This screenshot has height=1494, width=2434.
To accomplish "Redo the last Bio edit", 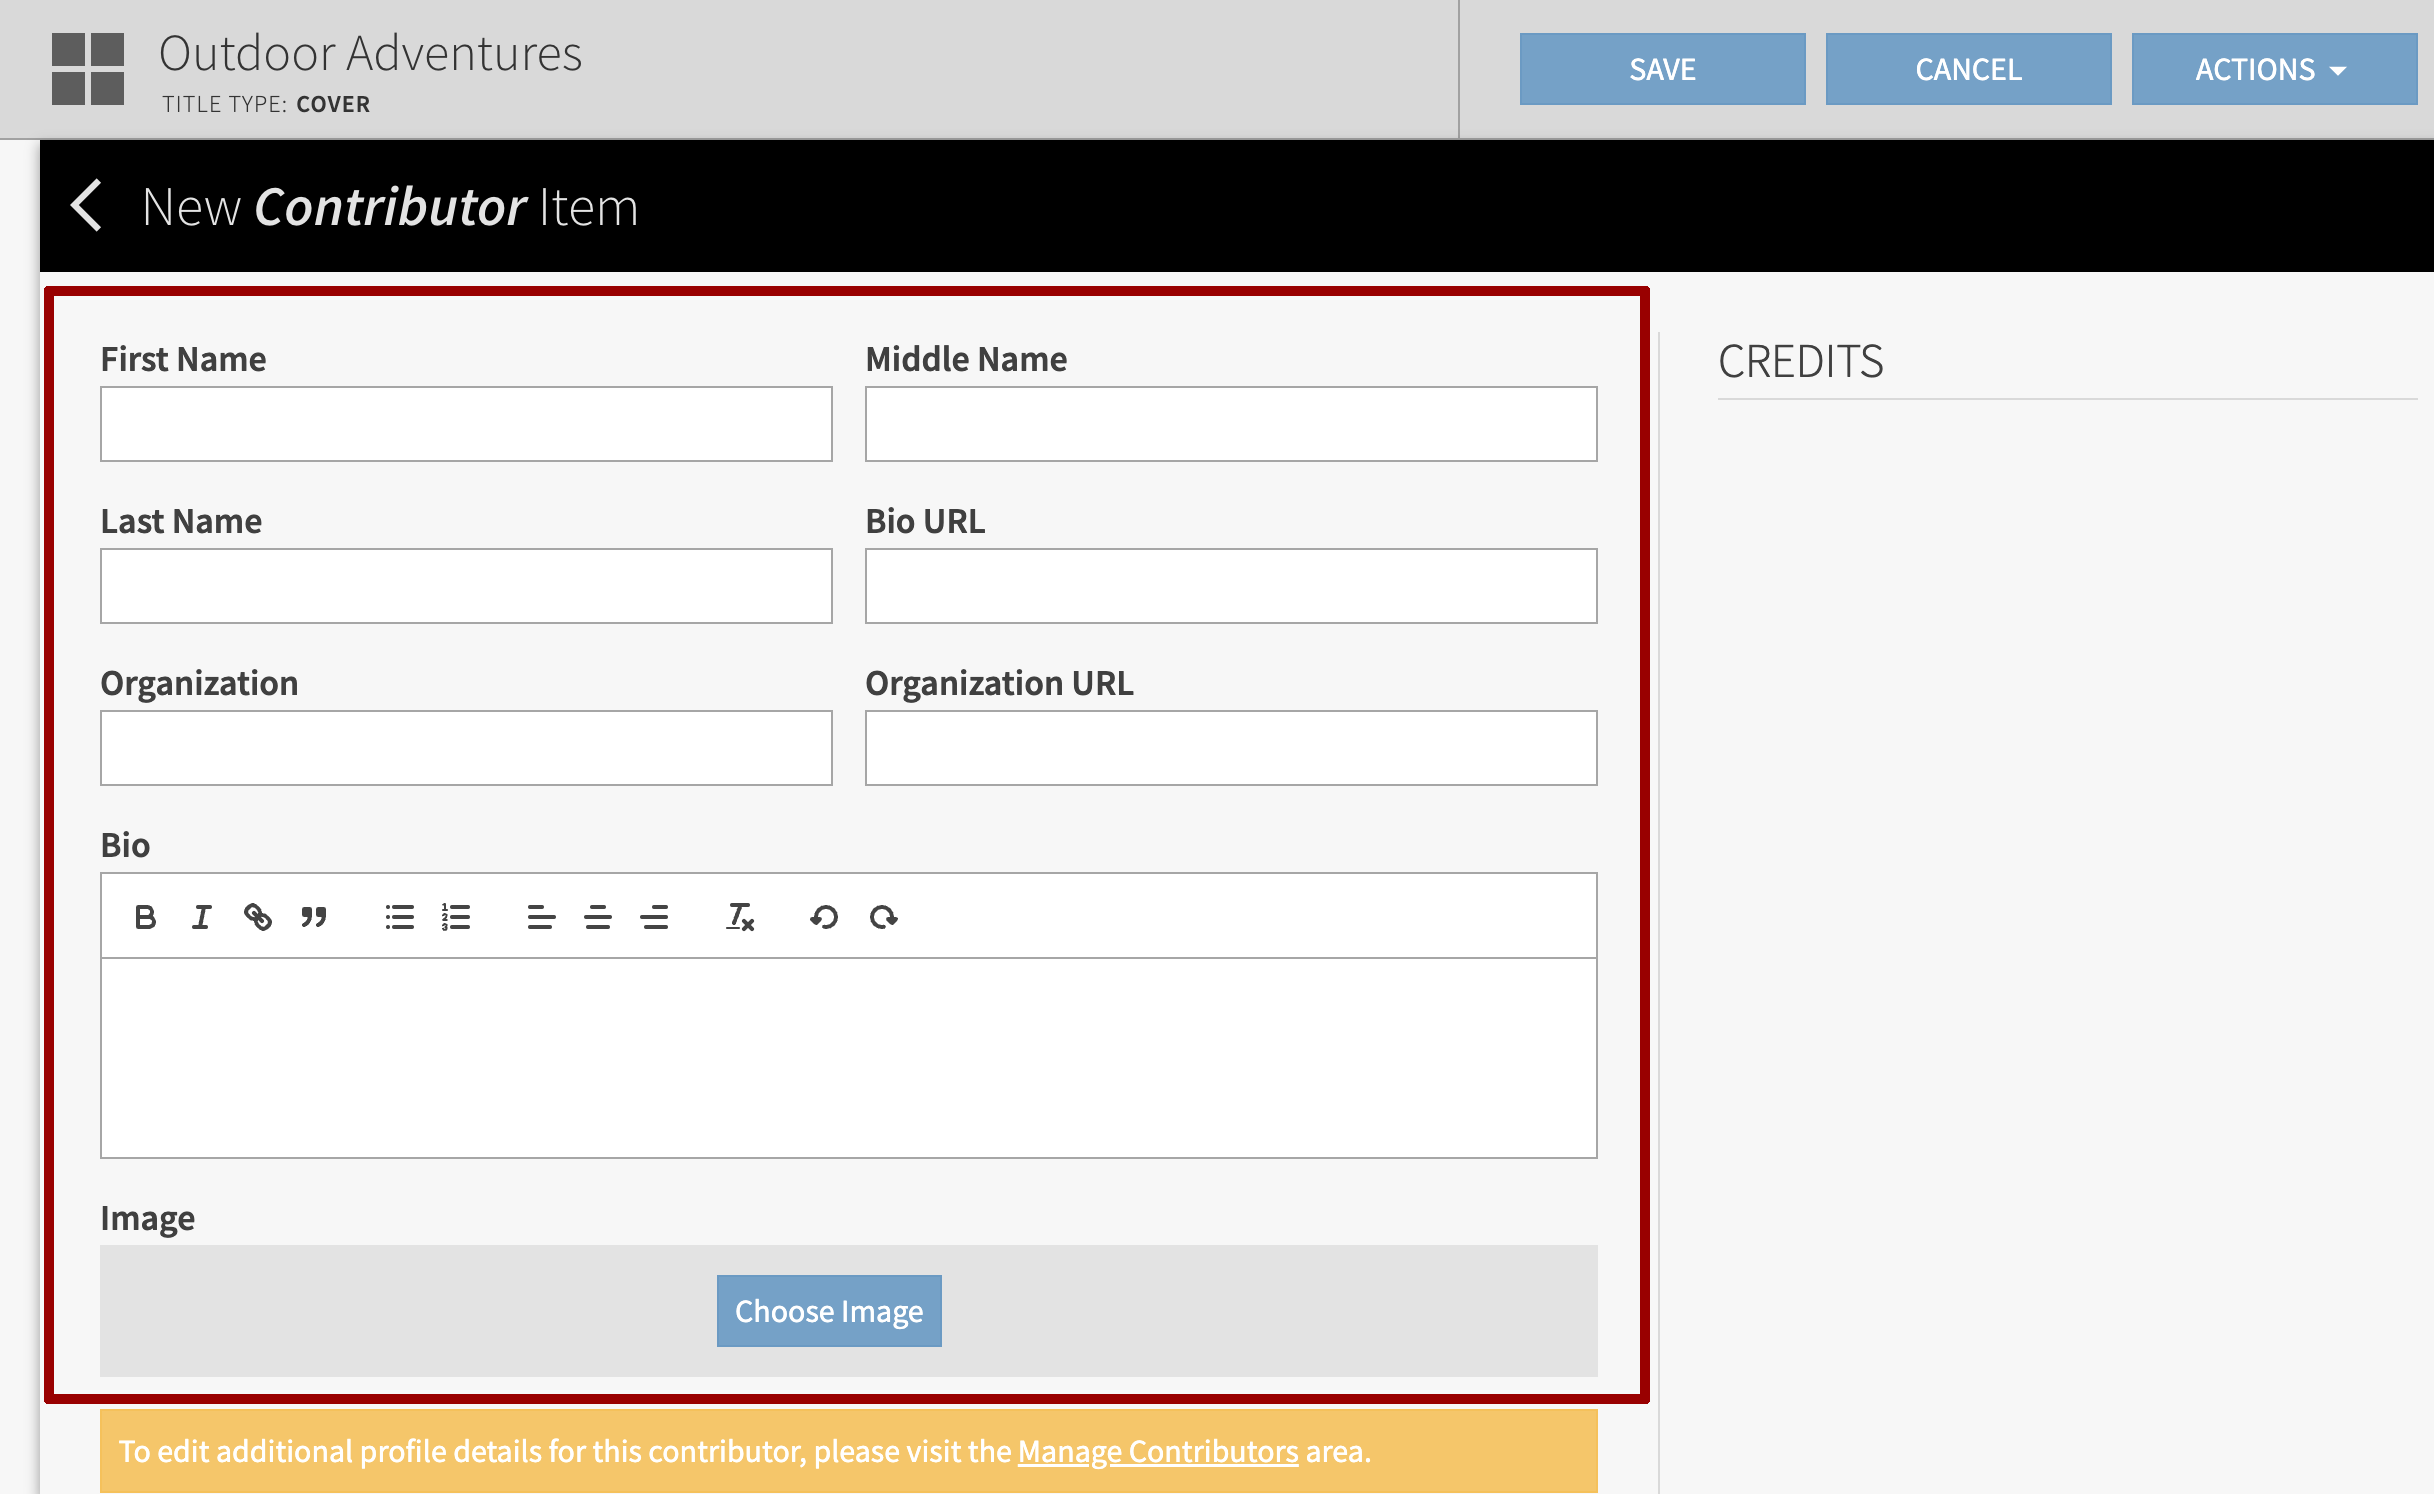I will click(x=884, y=916).
